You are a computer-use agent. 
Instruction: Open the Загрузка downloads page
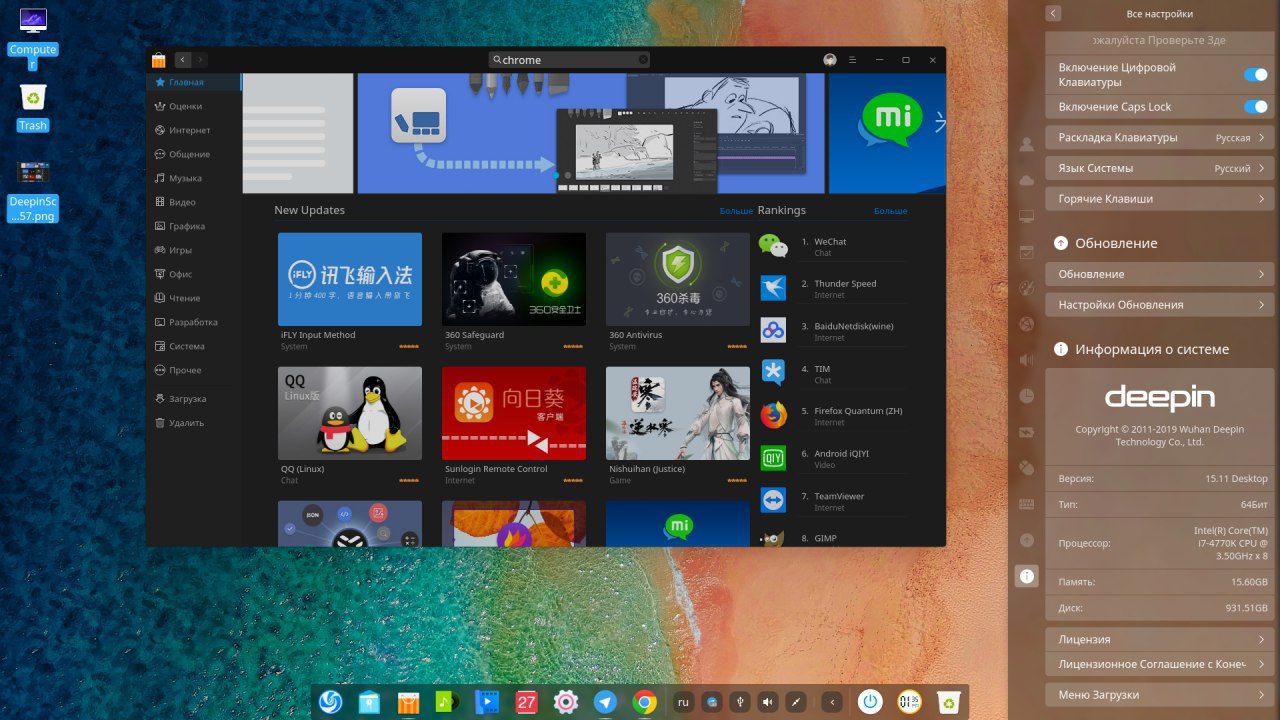pyautogui.click(x=194, y=399)
